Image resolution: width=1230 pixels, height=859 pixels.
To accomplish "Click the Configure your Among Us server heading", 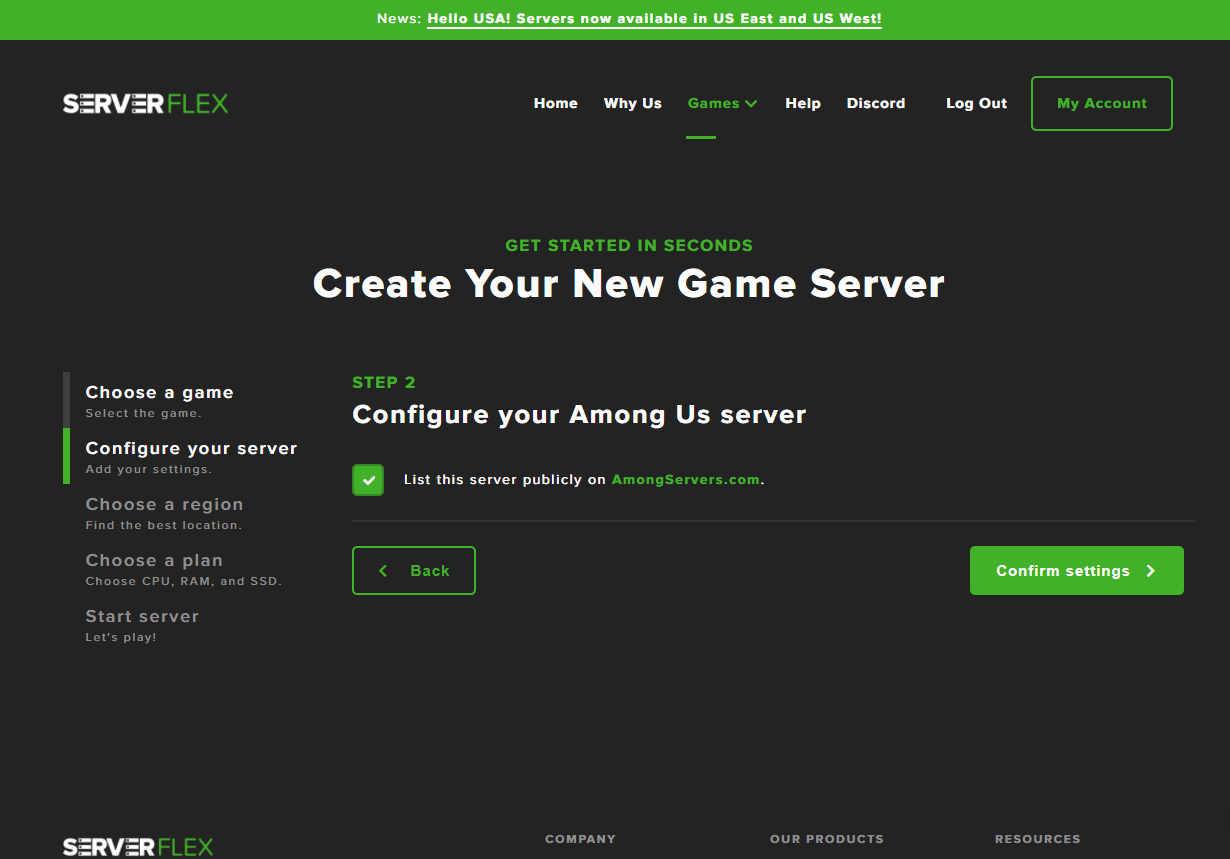I will (x=579, y=415).
